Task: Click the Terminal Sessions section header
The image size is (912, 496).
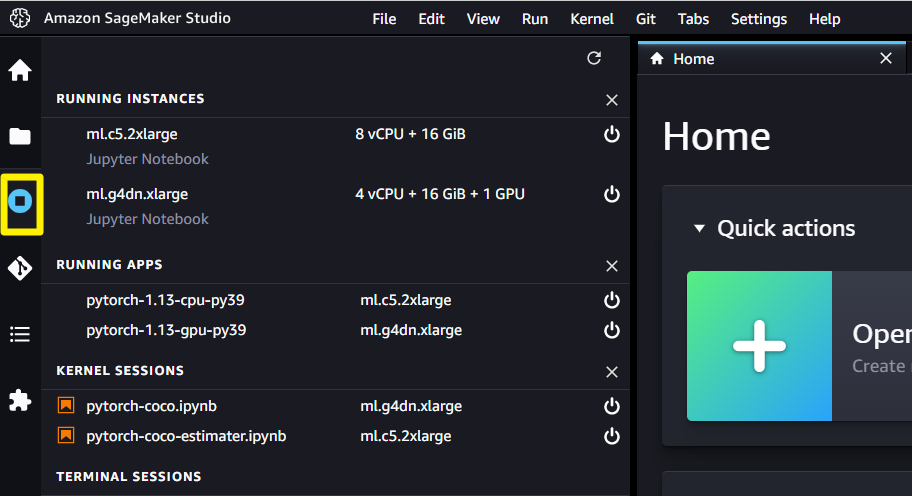Action: [x=129, y=476]
